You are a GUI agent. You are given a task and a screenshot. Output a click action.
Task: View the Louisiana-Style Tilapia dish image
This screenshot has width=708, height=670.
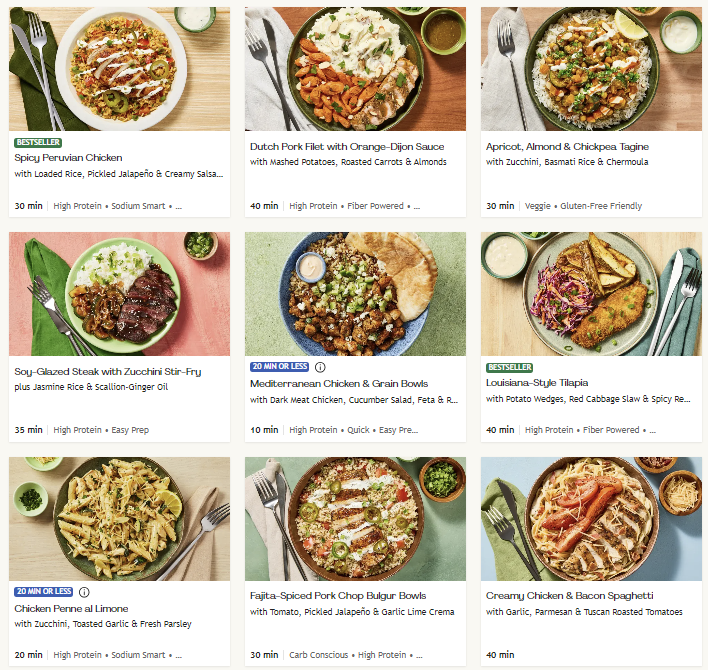[591, 294]
